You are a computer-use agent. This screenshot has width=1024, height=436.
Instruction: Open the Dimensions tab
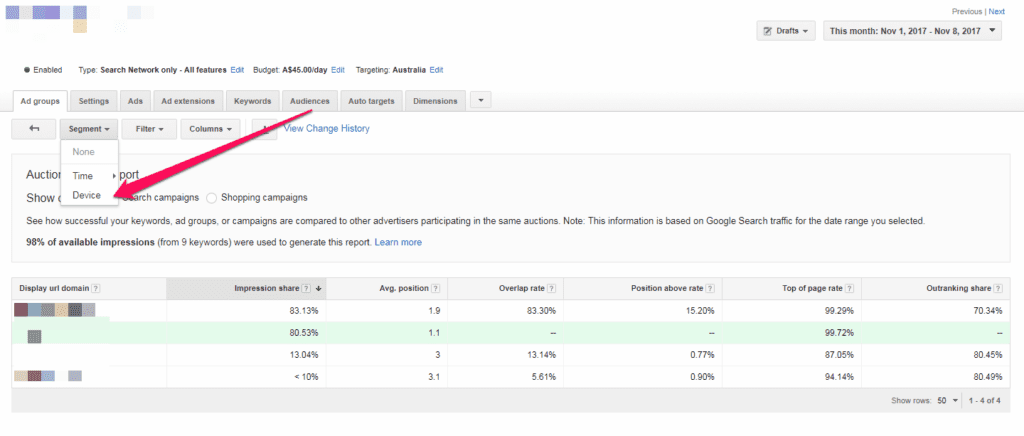(436, 101)
